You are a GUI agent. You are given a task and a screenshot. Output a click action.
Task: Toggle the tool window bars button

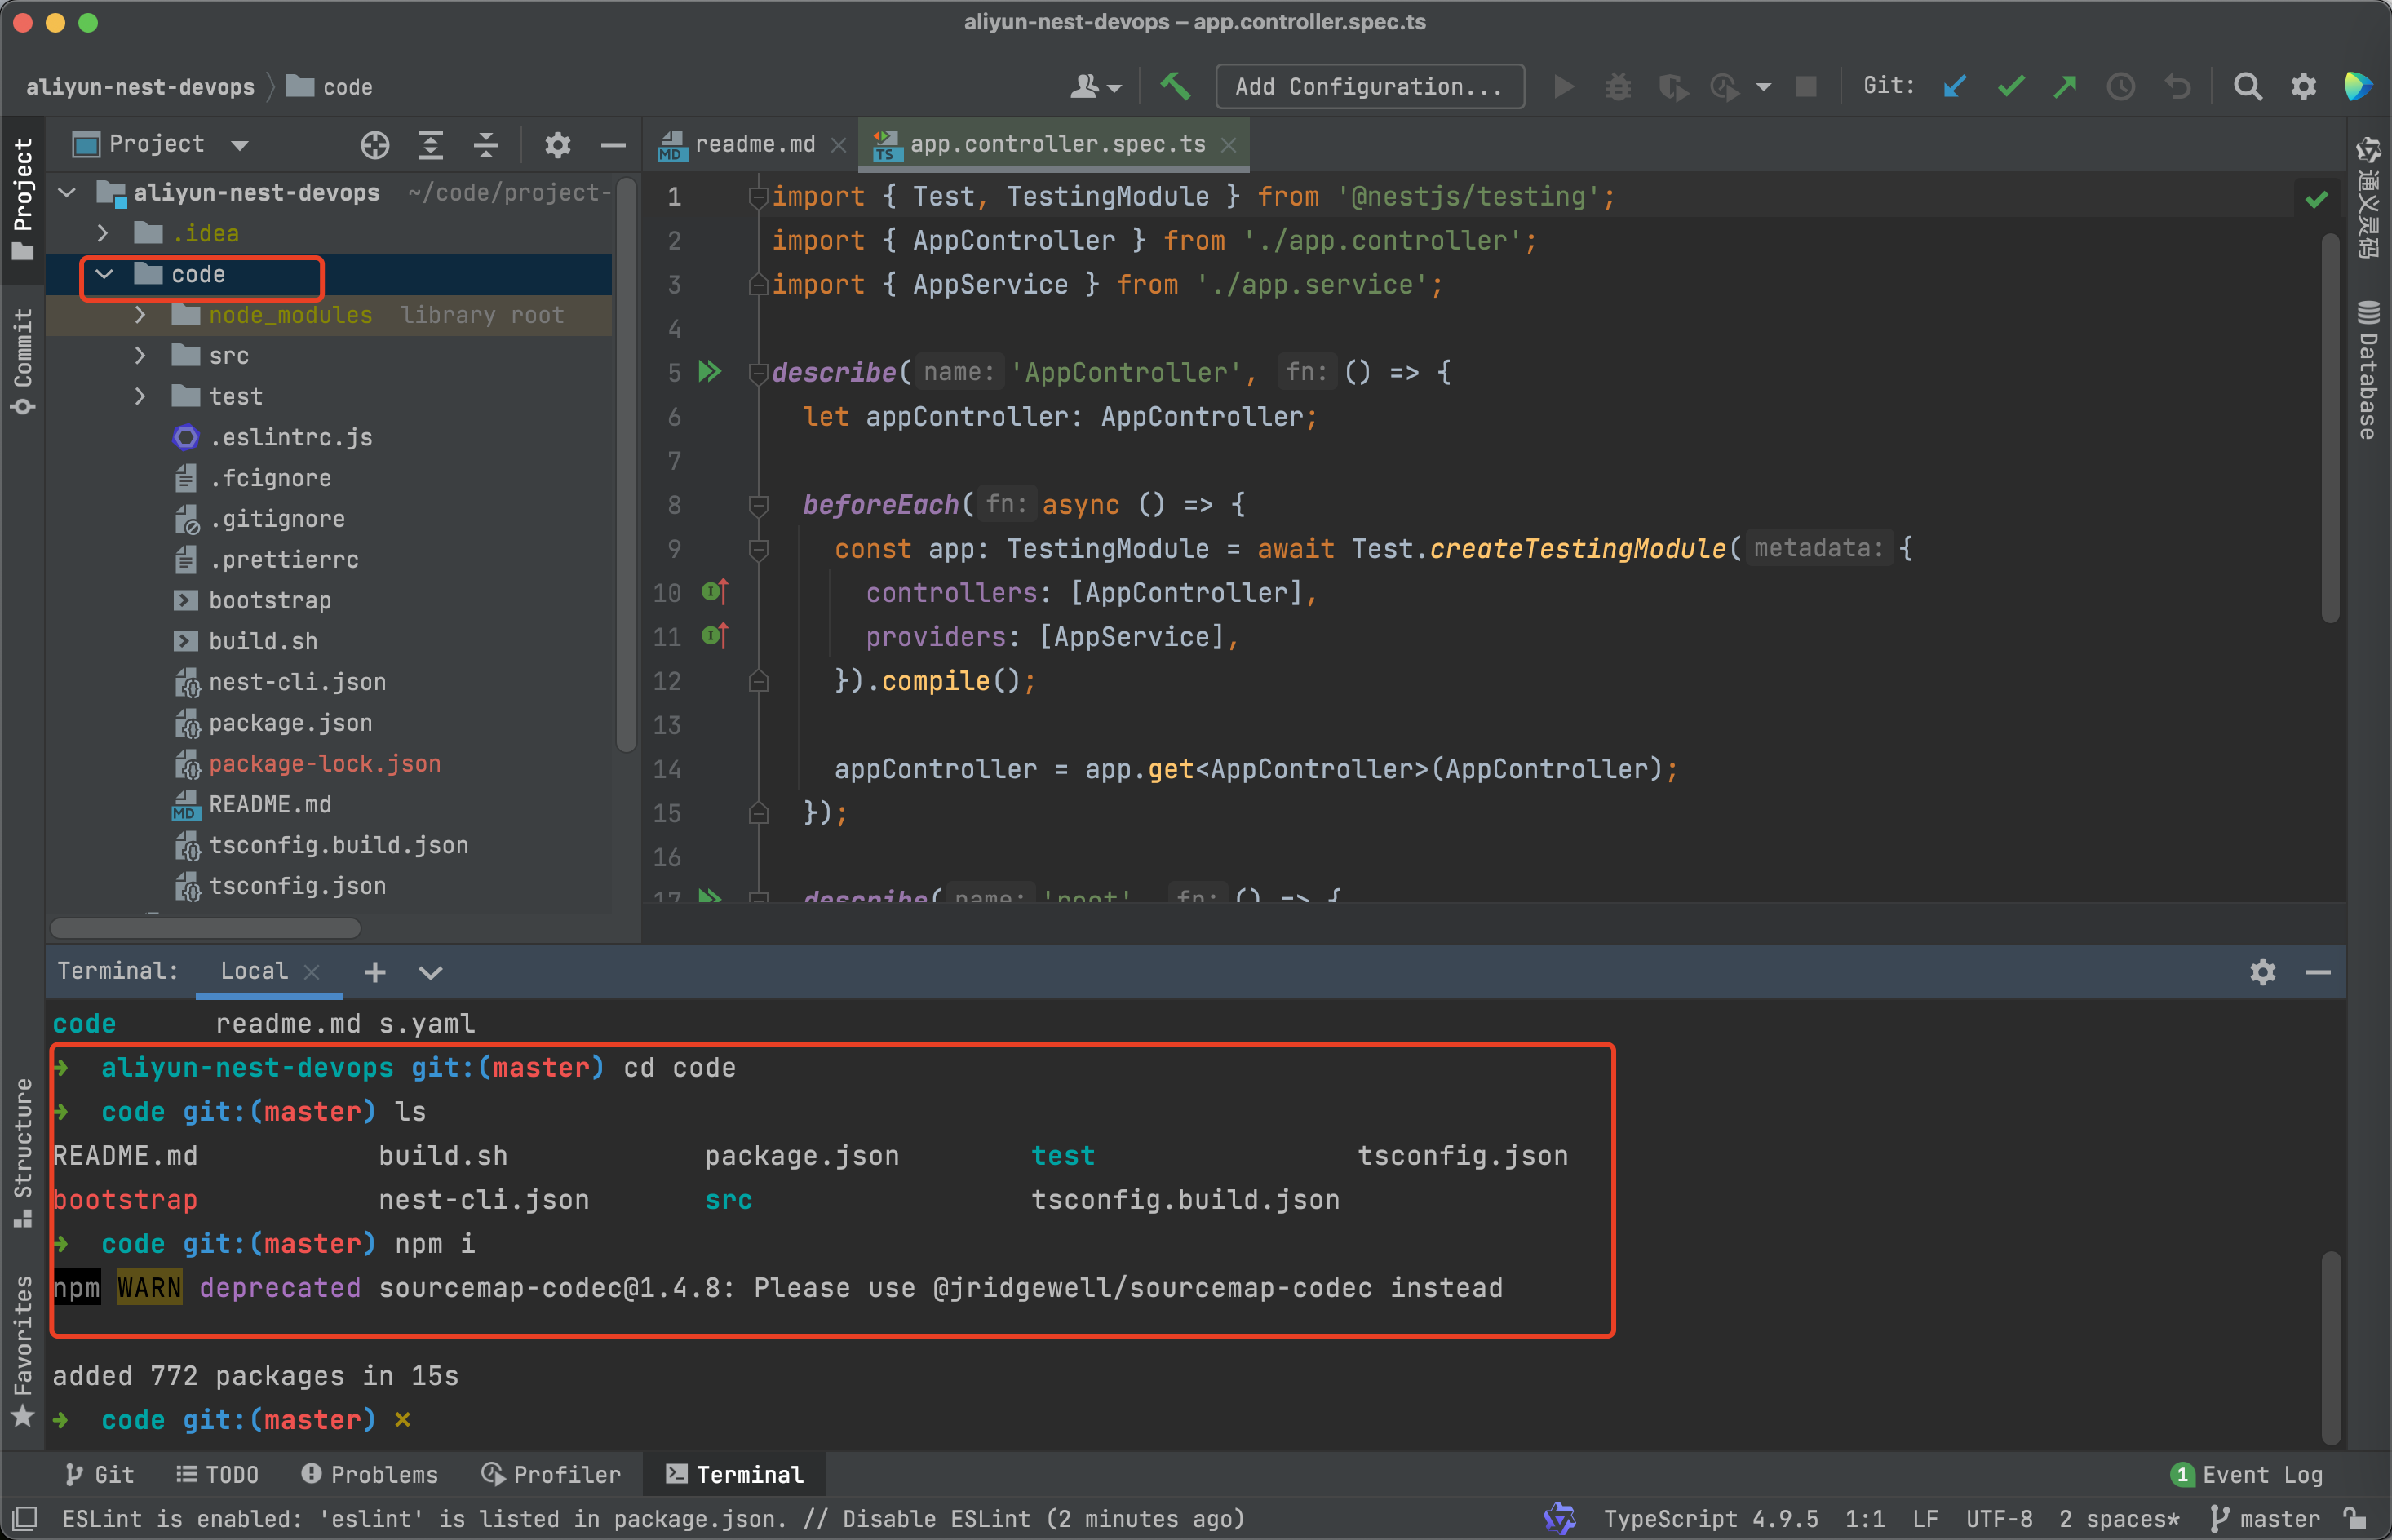(24, 1518)
